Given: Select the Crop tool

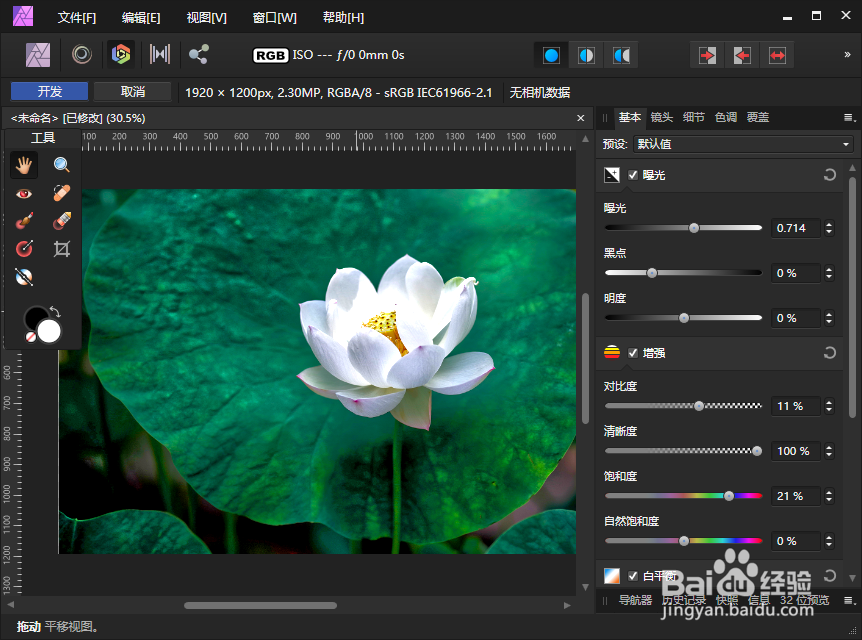Looking at the screenshot, I should 61,248.
